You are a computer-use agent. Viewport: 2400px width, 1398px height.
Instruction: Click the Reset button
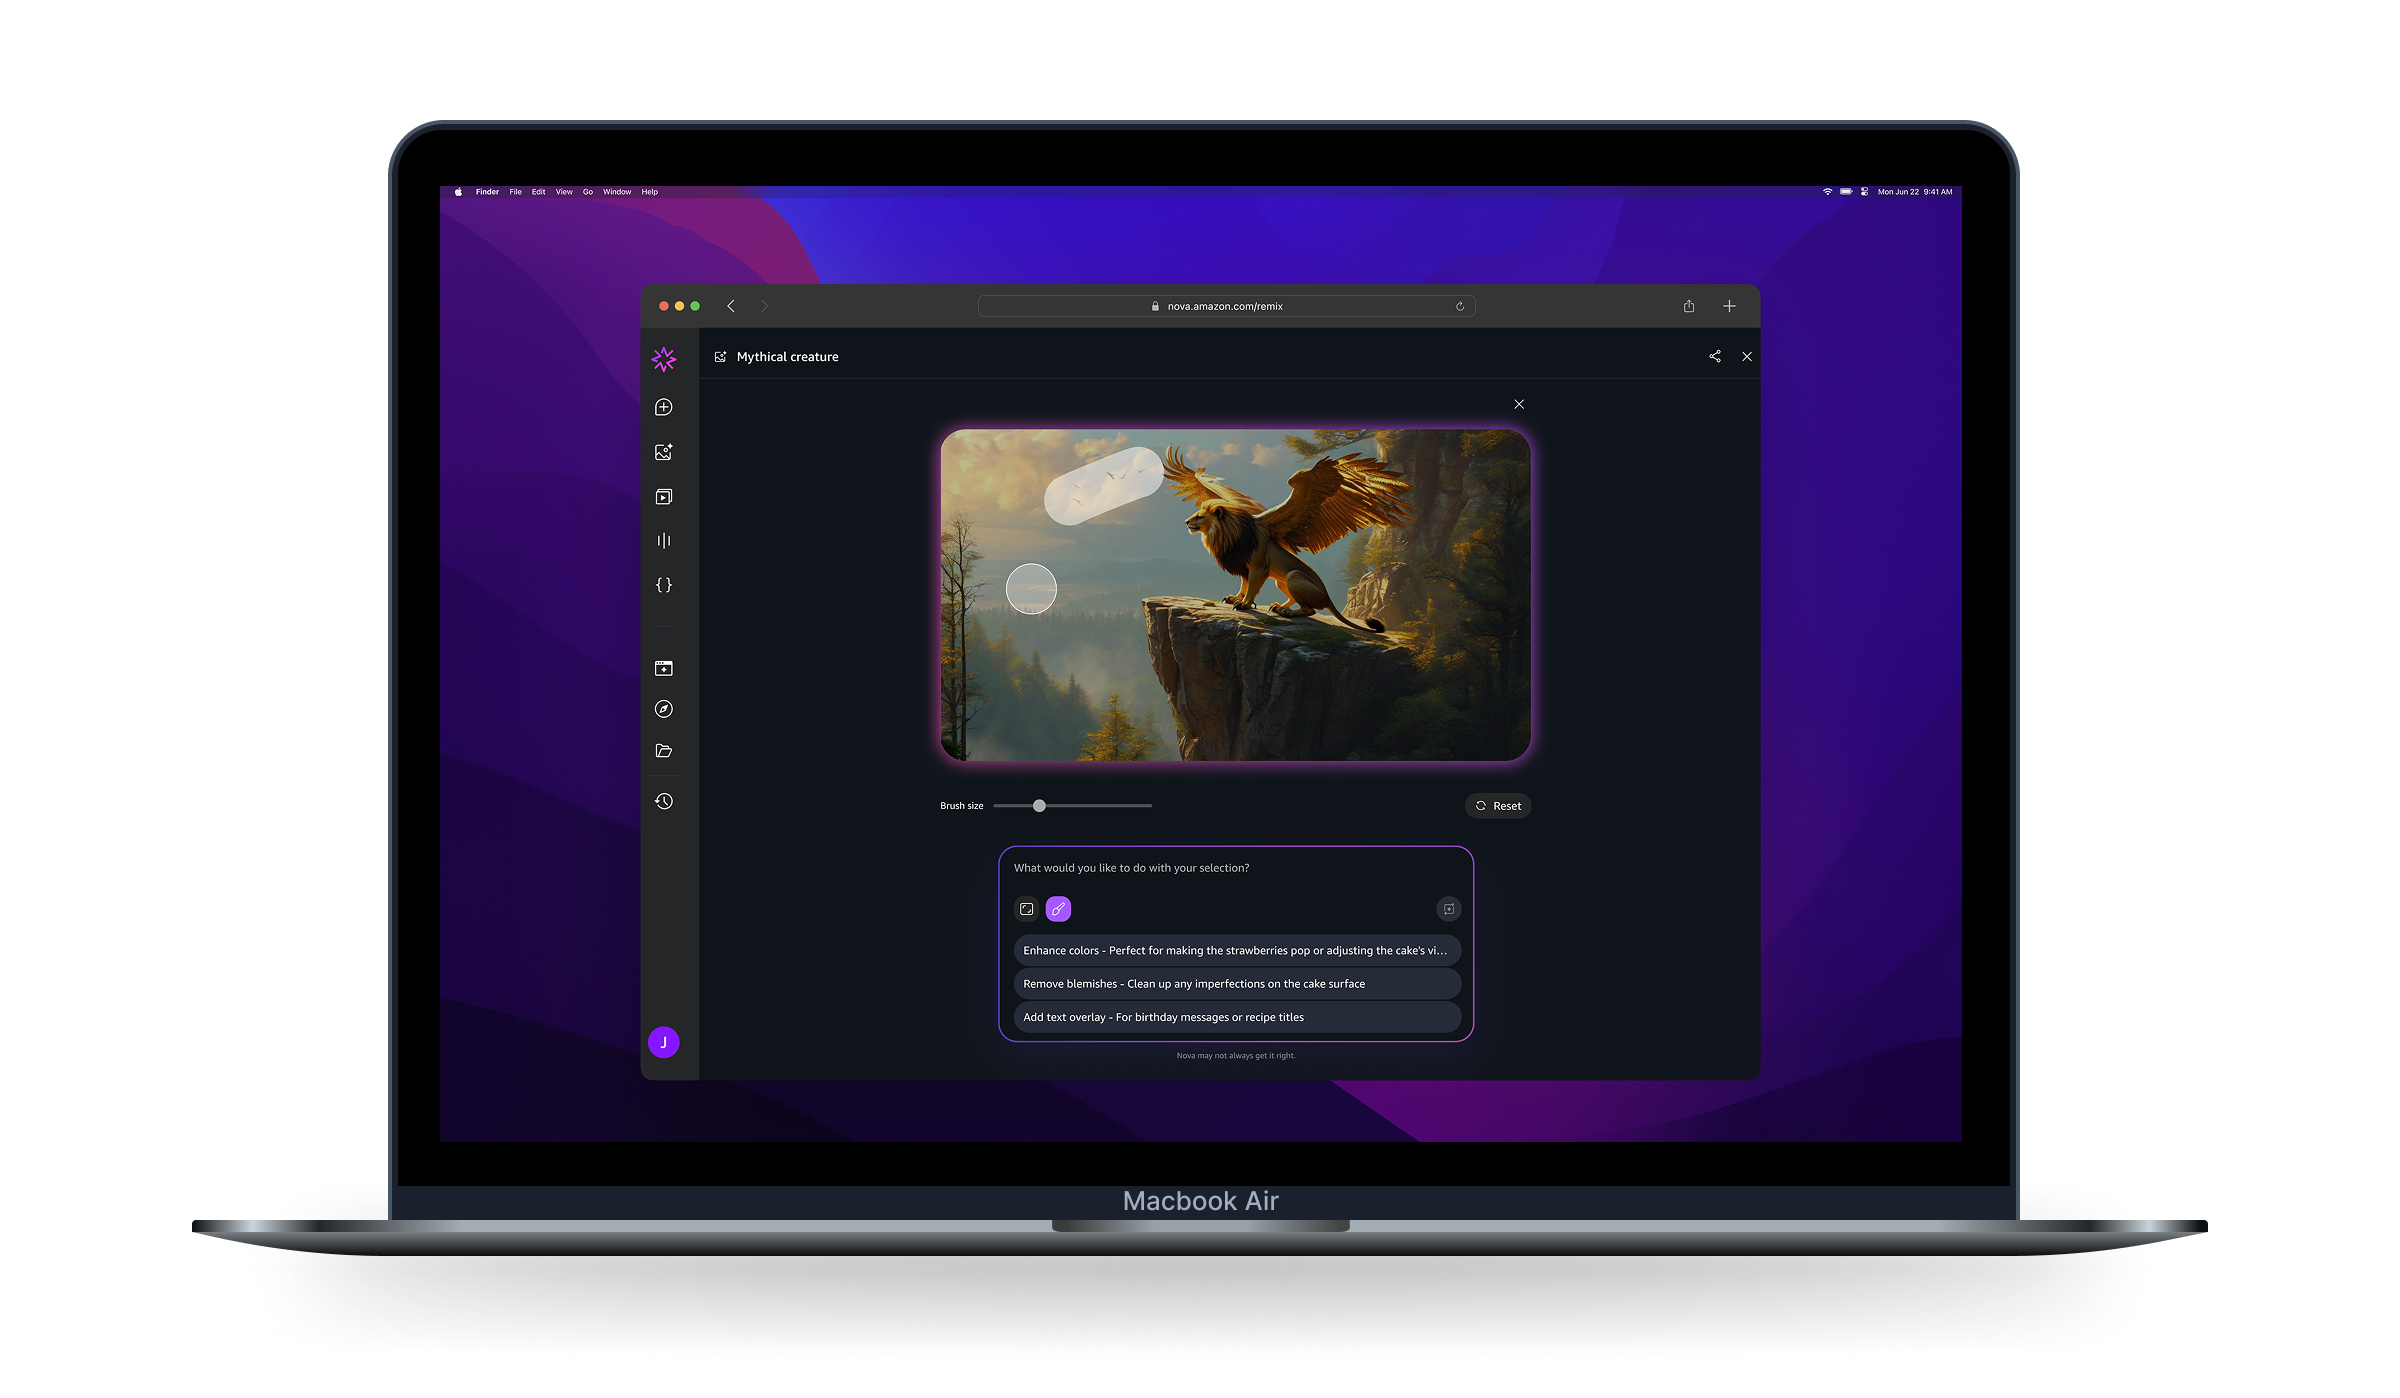click(1498, 806)
